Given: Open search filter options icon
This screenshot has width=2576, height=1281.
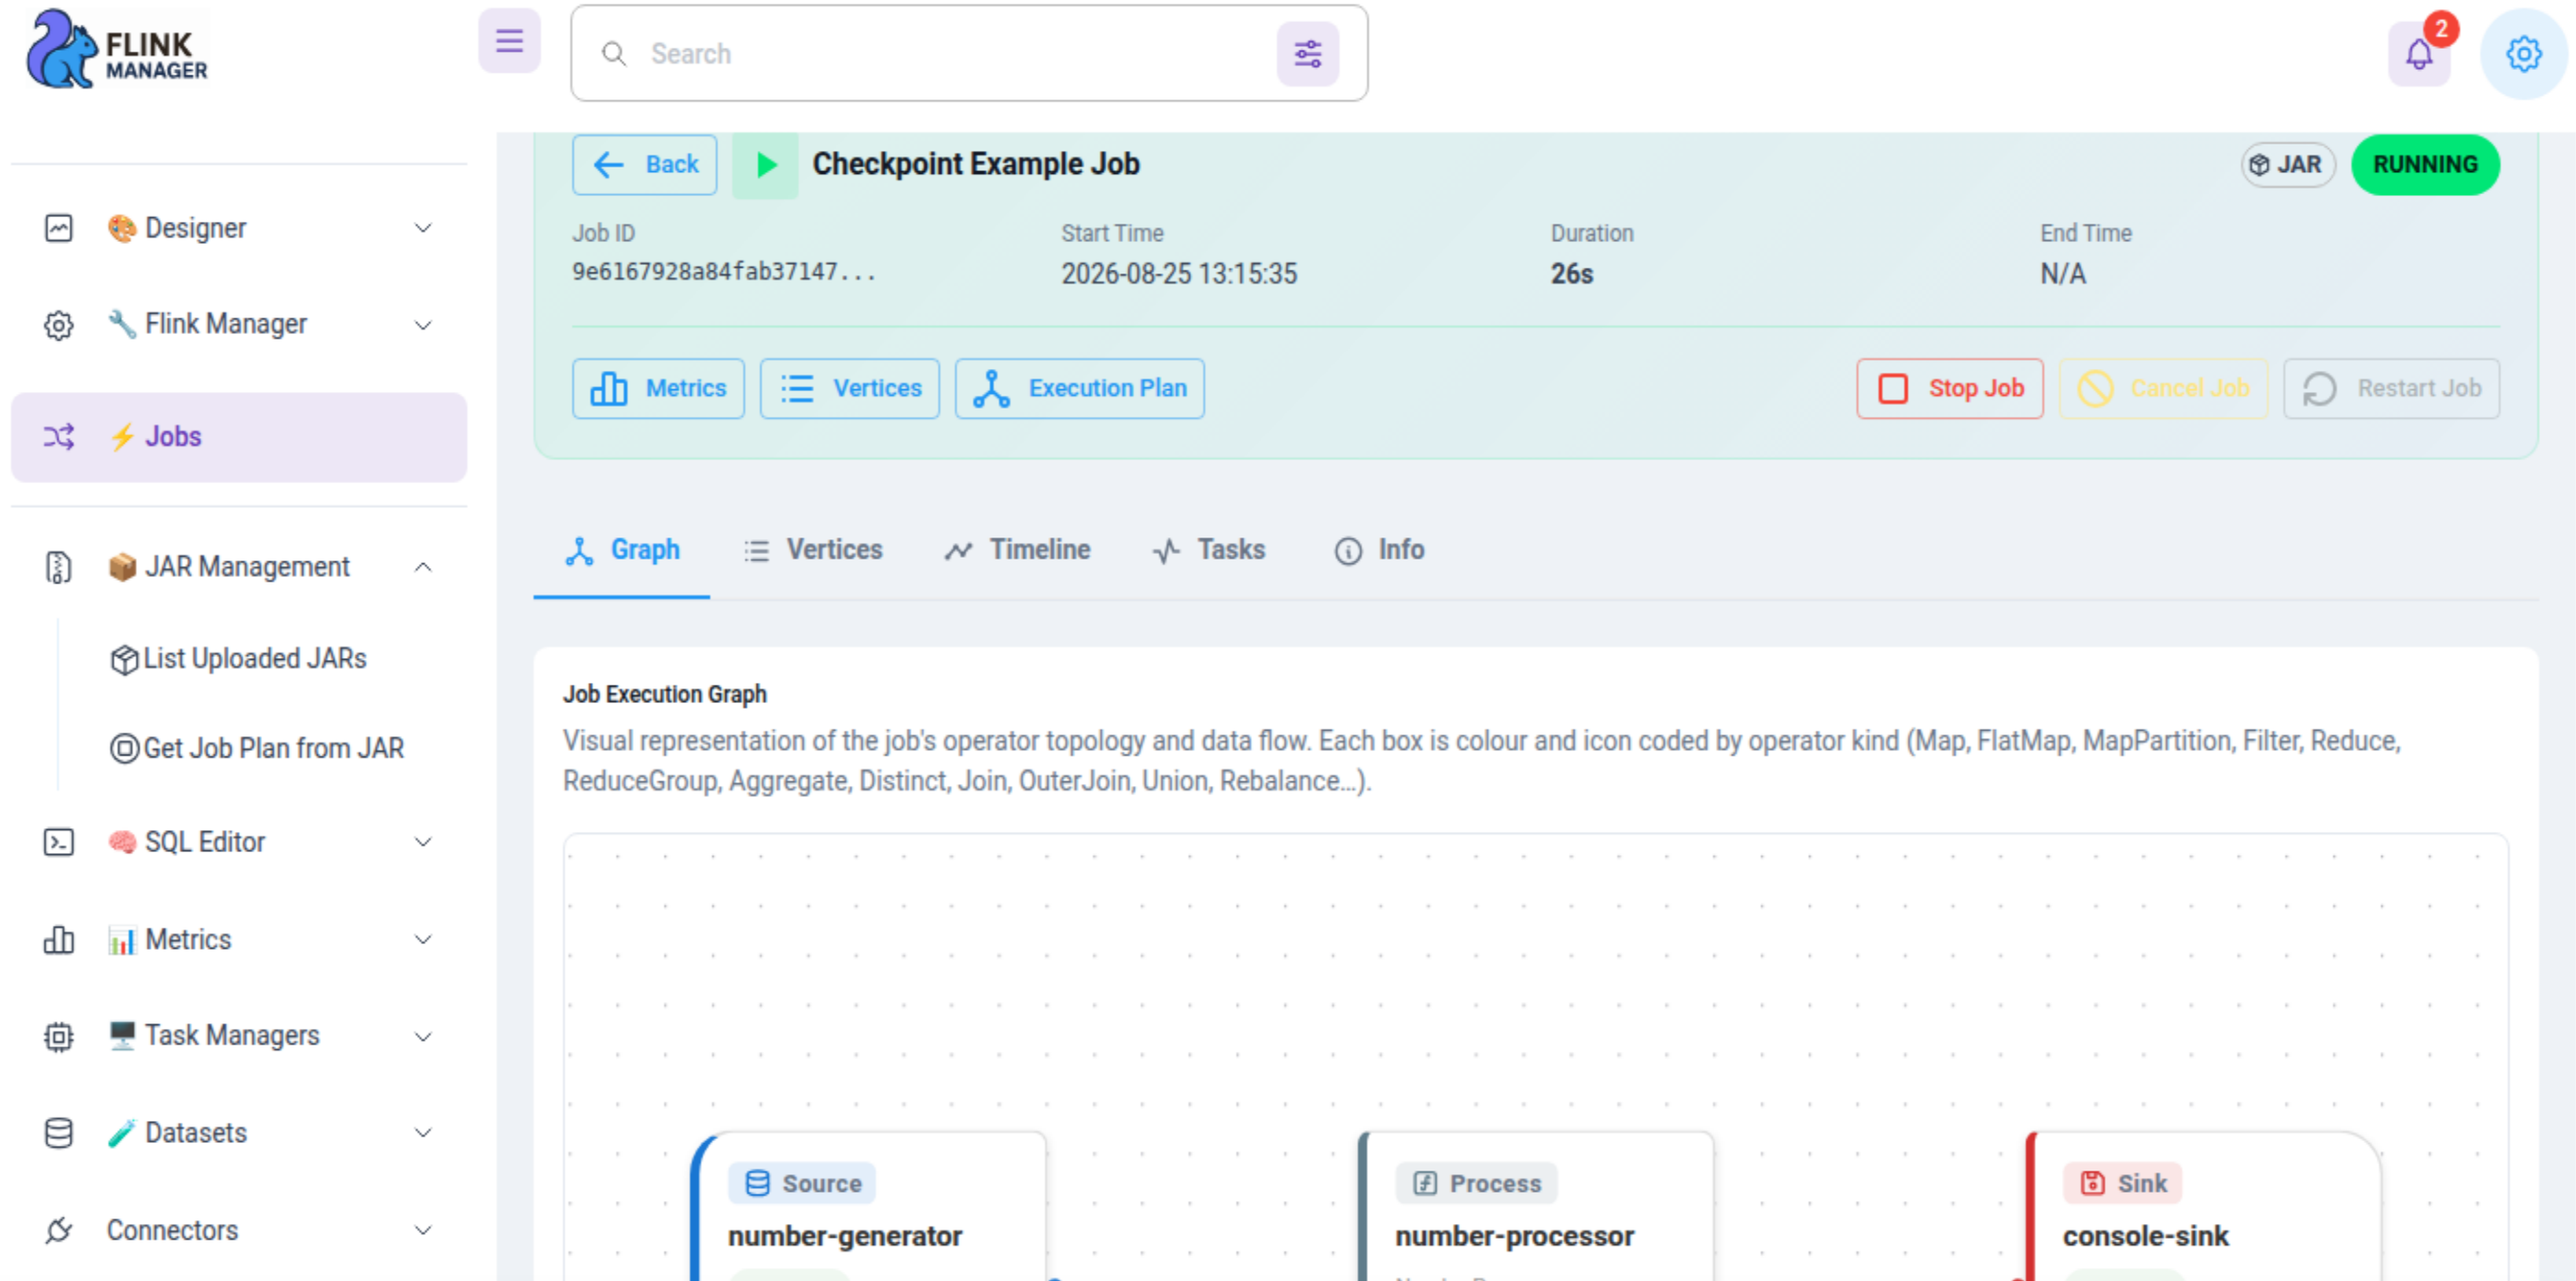Looking at the screenshot, I should pyautogui.click(x=1307, y=54).
